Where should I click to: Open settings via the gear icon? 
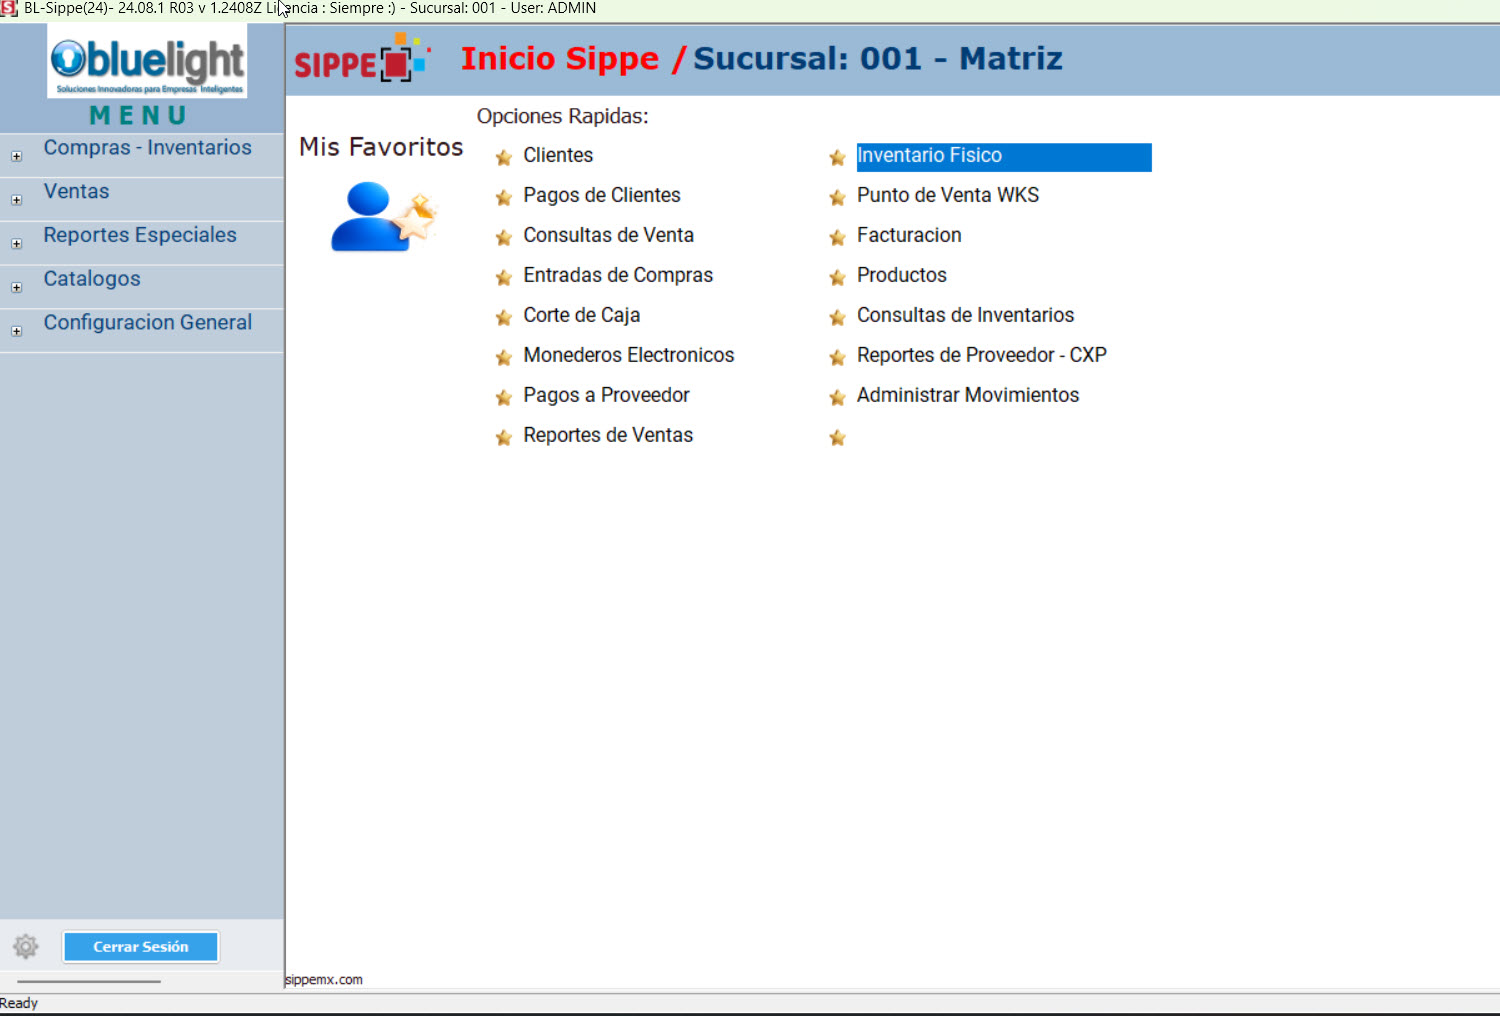(25, 946)
